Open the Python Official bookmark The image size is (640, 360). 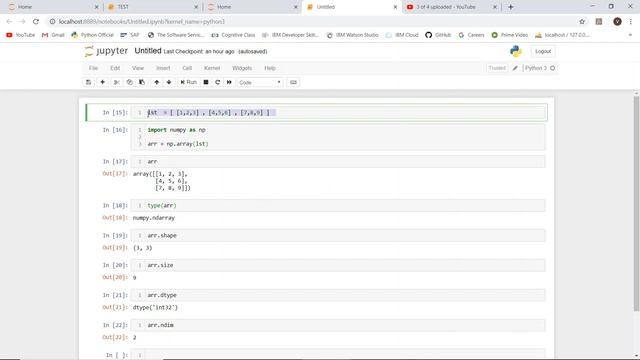tap(92, 35)
